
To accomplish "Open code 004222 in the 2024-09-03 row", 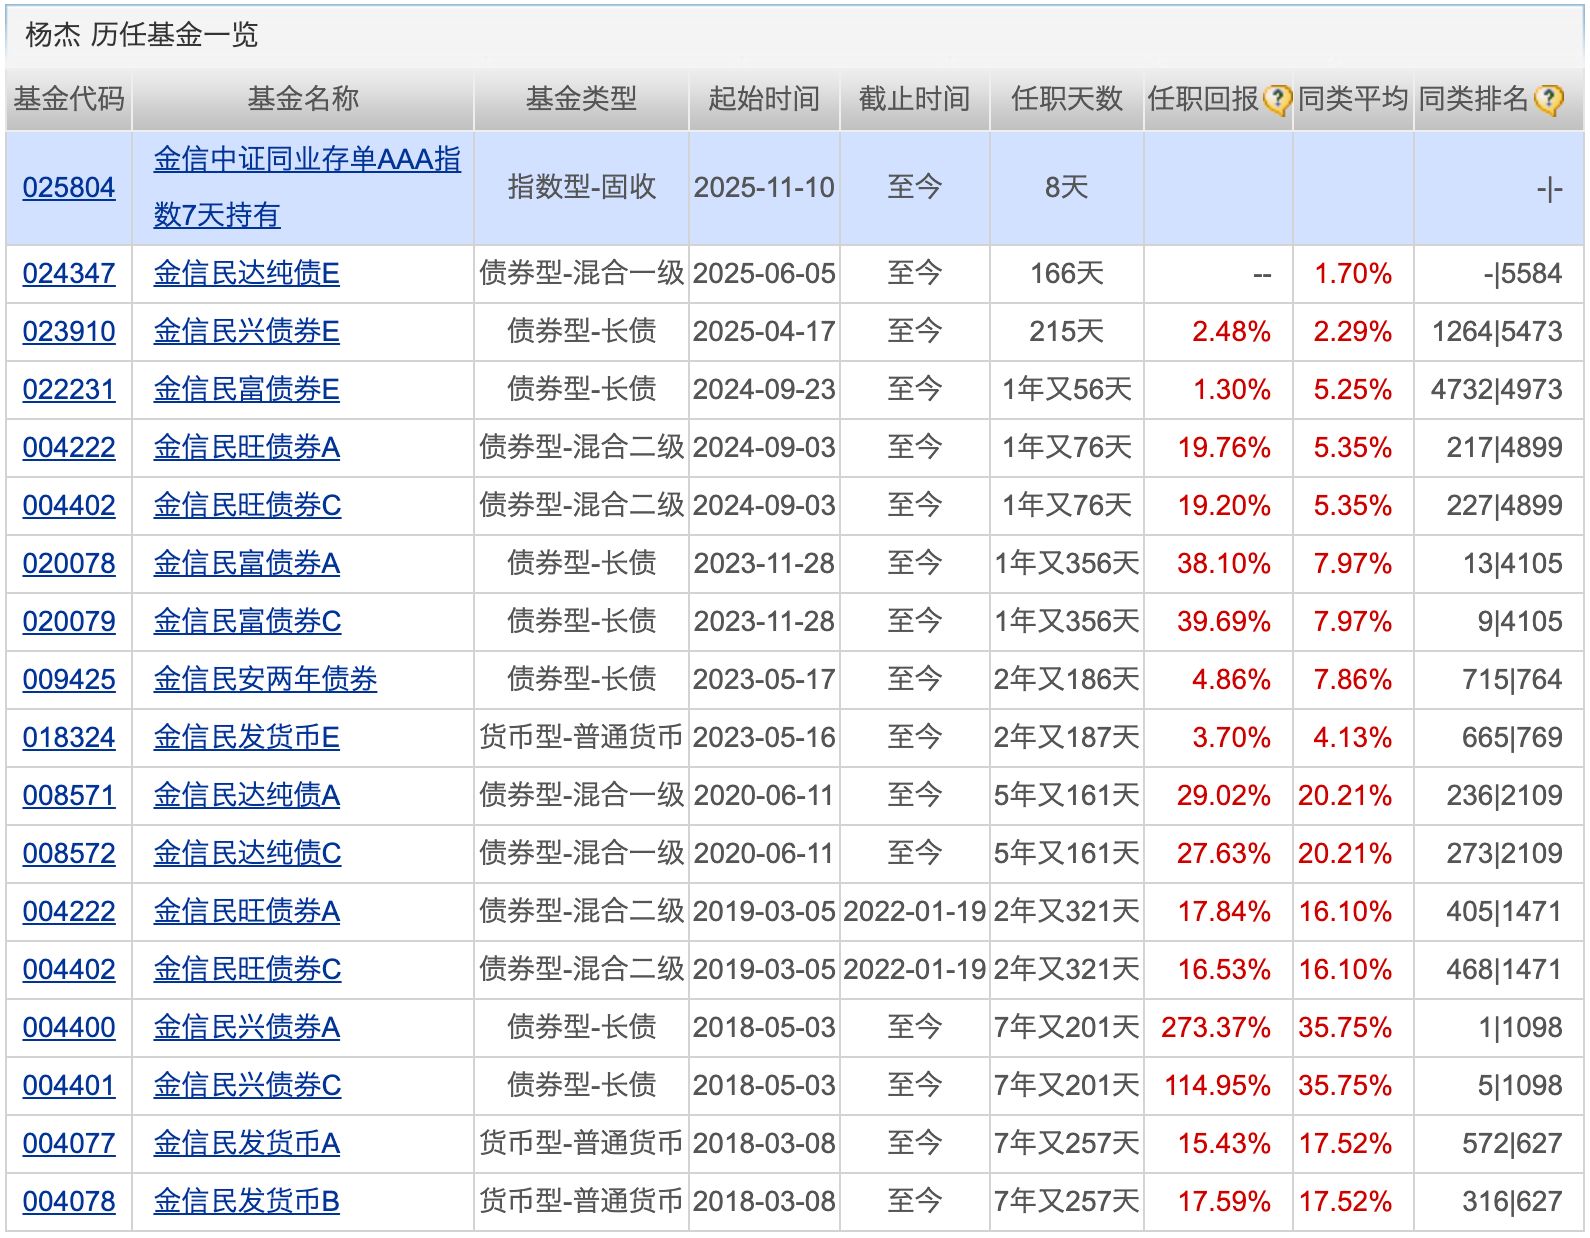I will click(69, 448).
